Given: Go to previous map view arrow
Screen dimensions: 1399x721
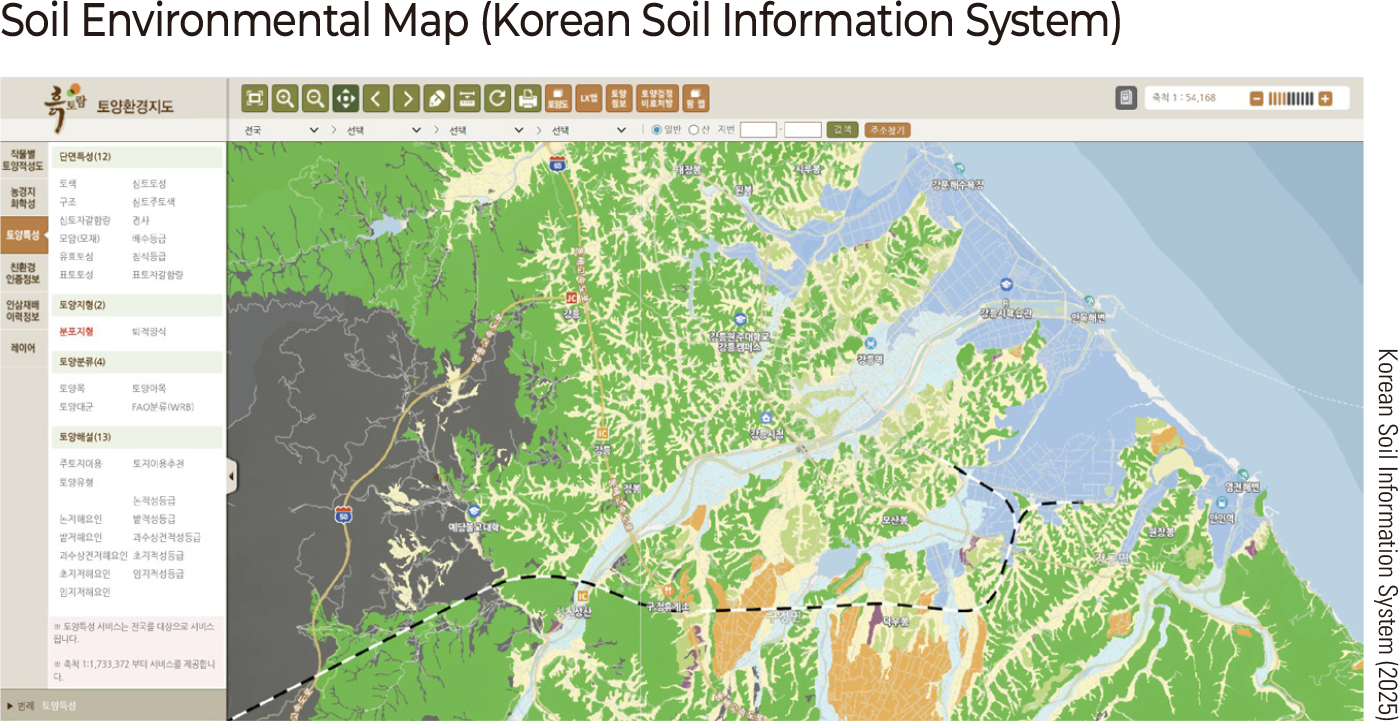Looking at the screenshot, I should tap(376, 98).
